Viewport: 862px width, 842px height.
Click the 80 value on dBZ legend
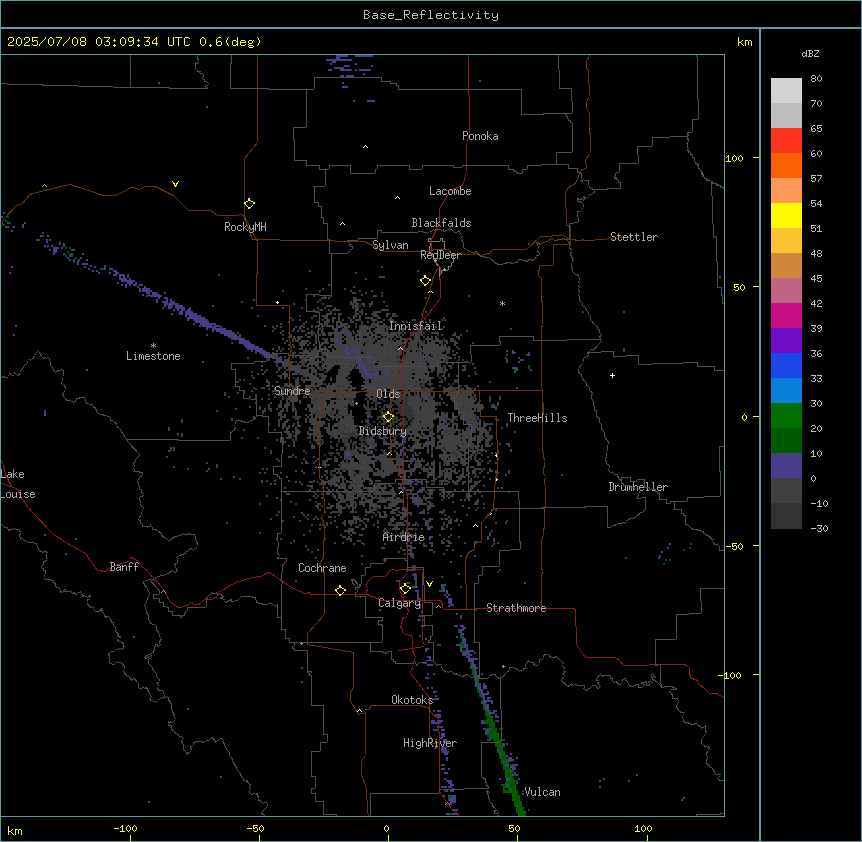click(x=816, y=78)
